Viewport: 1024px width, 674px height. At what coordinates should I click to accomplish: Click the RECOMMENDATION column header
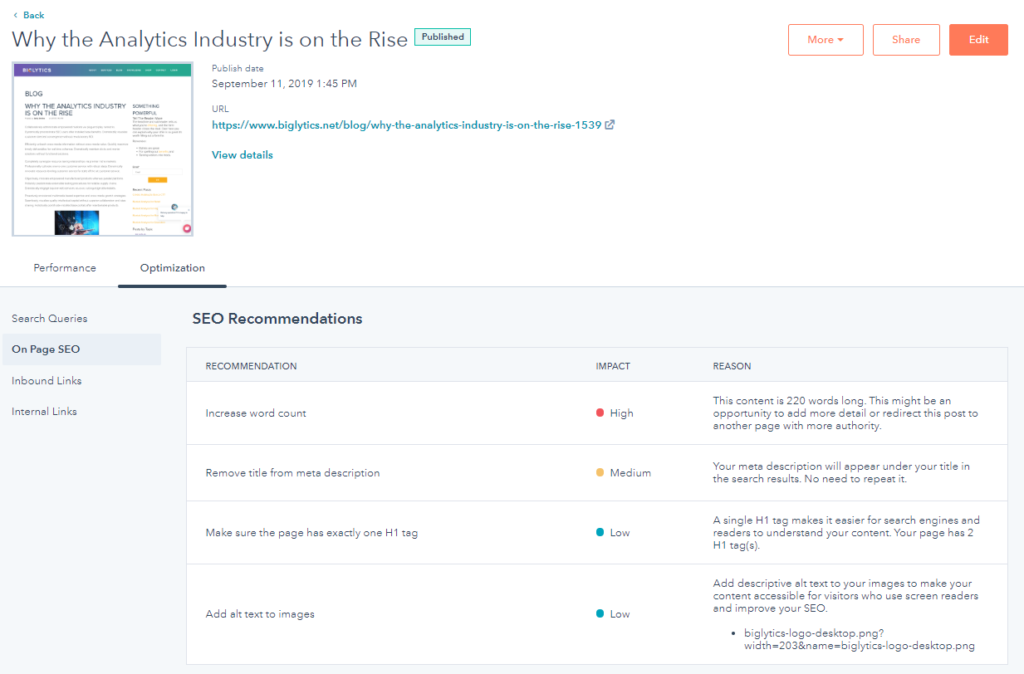point(251,366)
